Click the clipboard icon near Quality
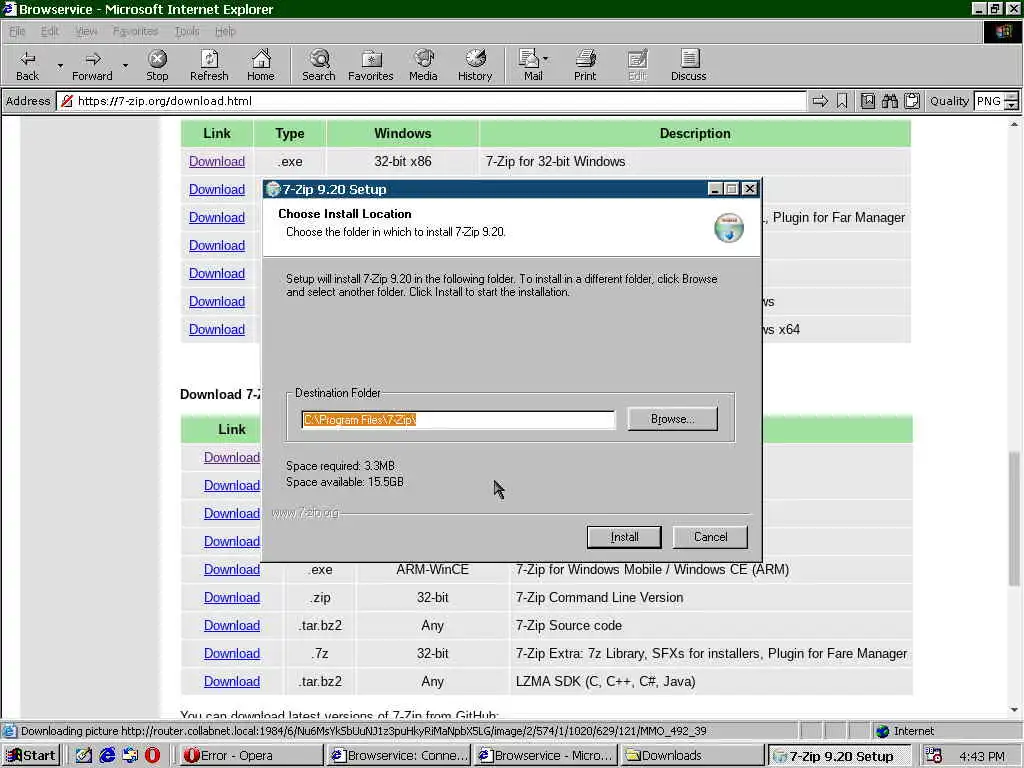The width and height of the screenshot is (1024, 768). (912, 101)
